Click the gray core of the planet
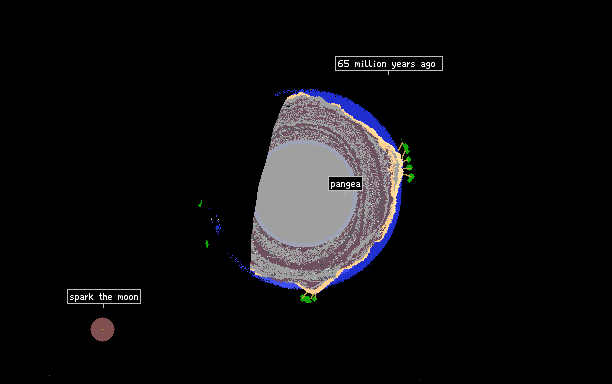This screenshot has height=384, width=612. coord(305,194)
